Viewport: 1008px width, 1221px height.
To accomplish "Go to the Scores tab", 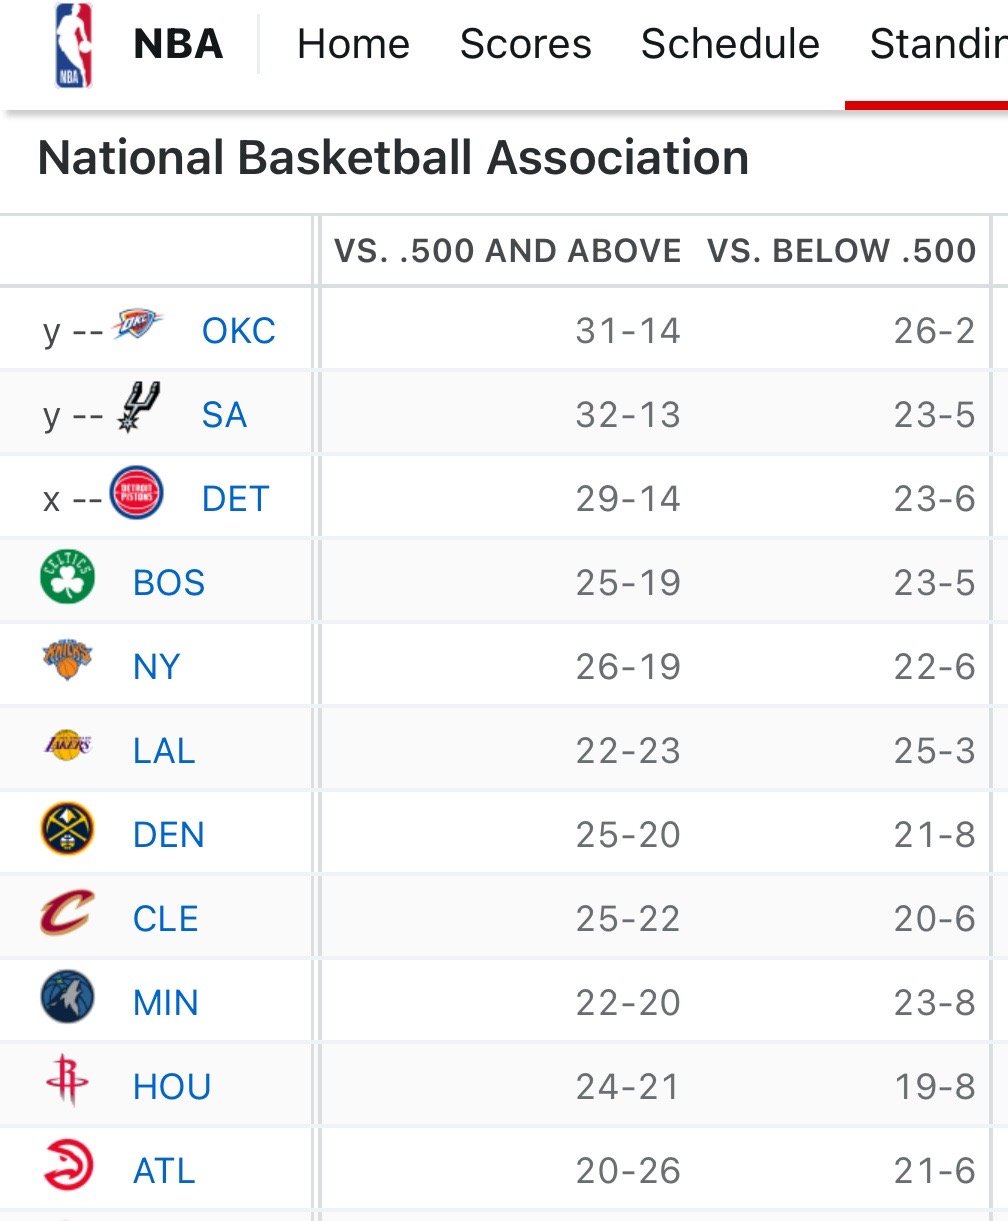I will click(525, 45).
